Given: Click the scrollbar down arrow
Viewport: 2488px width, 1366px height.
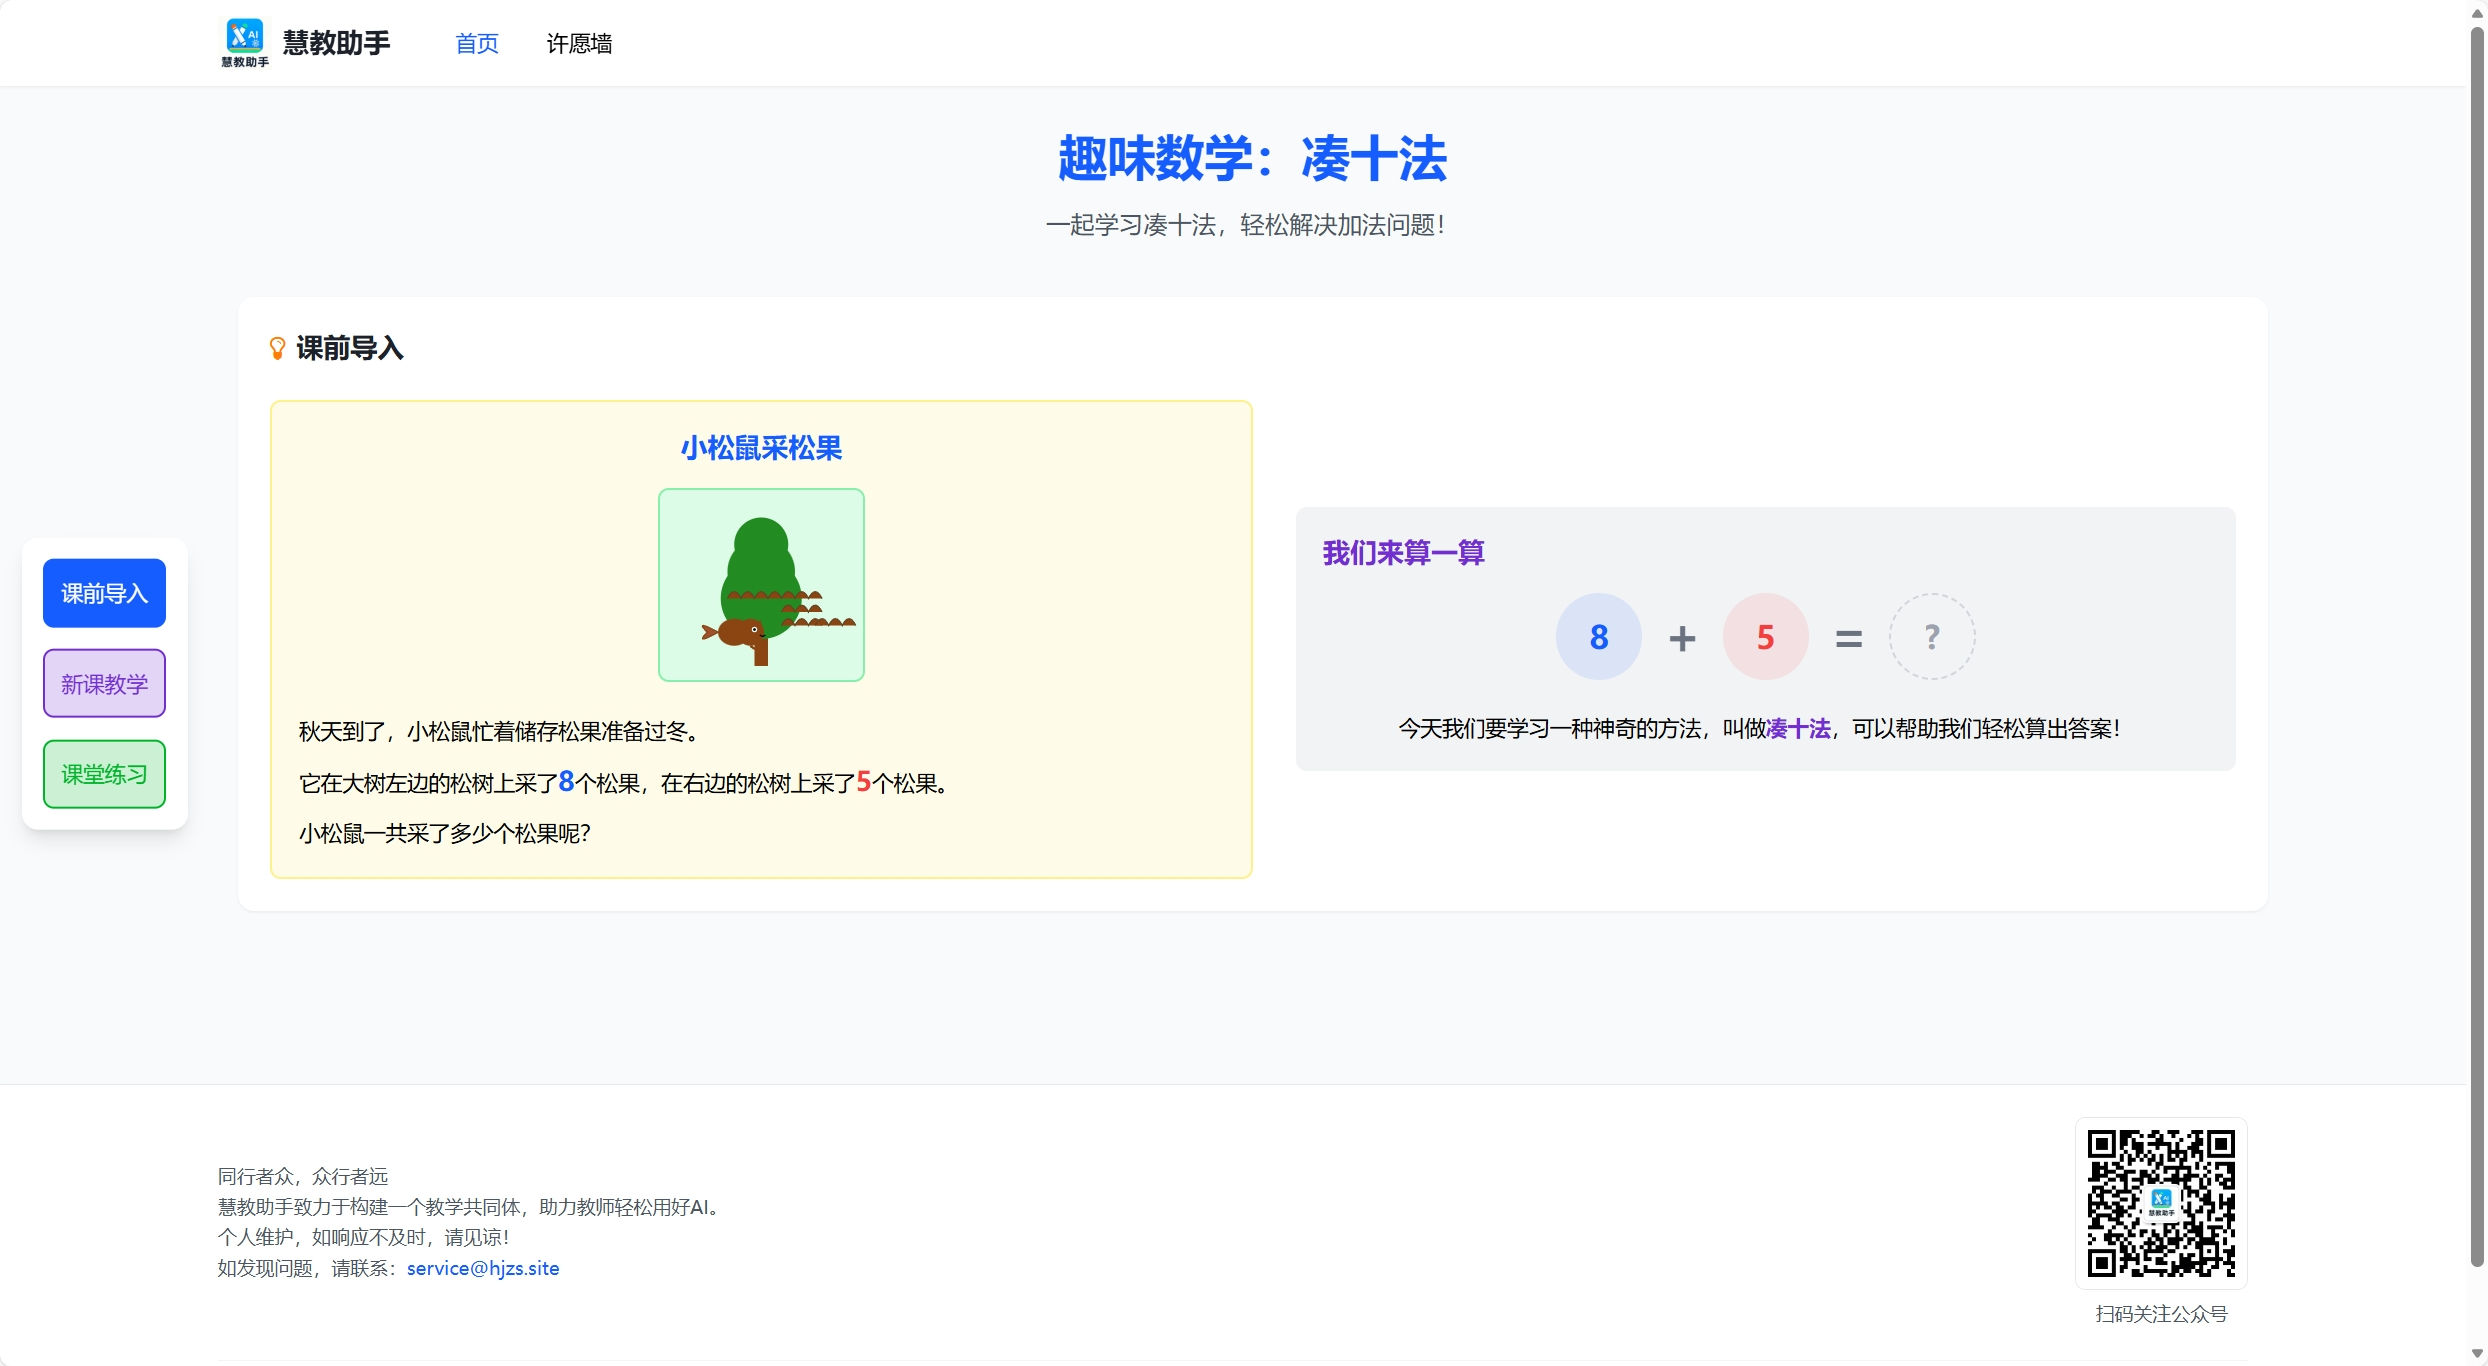Looking at the screenshot, I should tap(2477, 1354).
